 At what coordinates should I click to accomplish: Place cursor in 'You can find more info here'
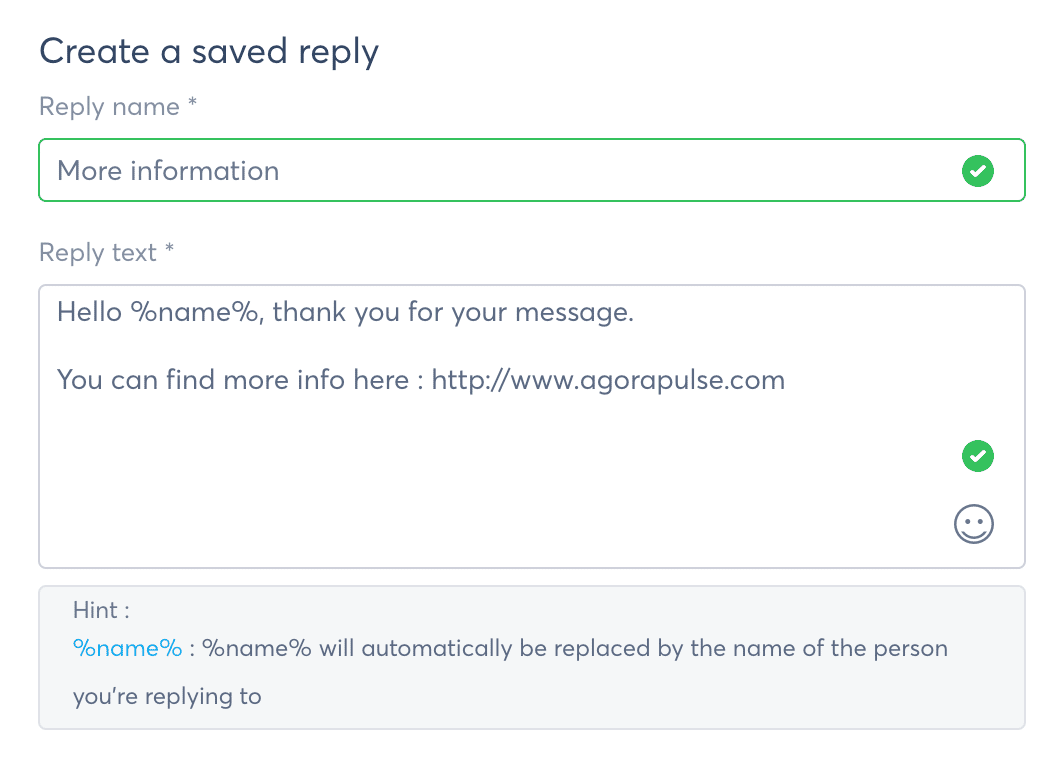233,380
